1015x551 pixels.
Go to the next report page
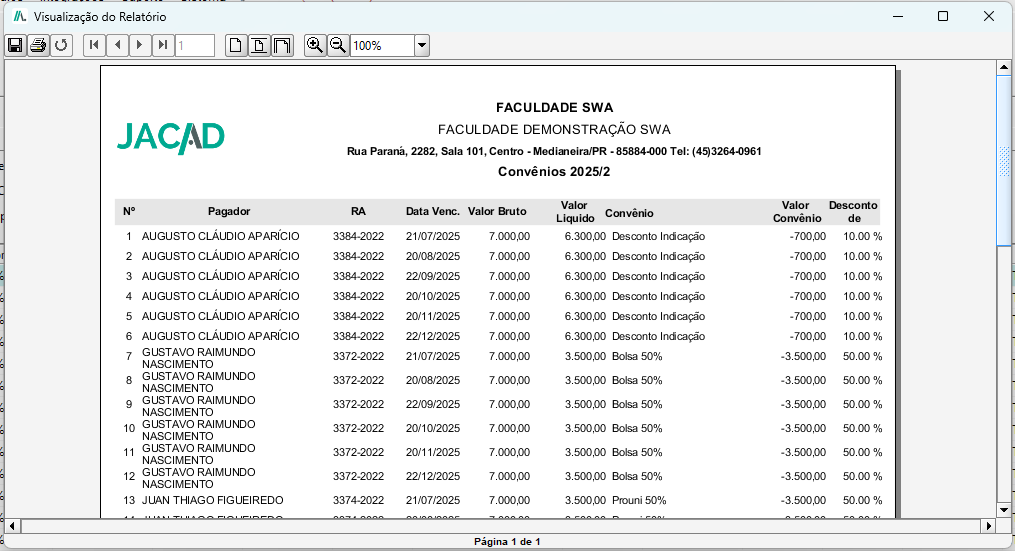140,45
